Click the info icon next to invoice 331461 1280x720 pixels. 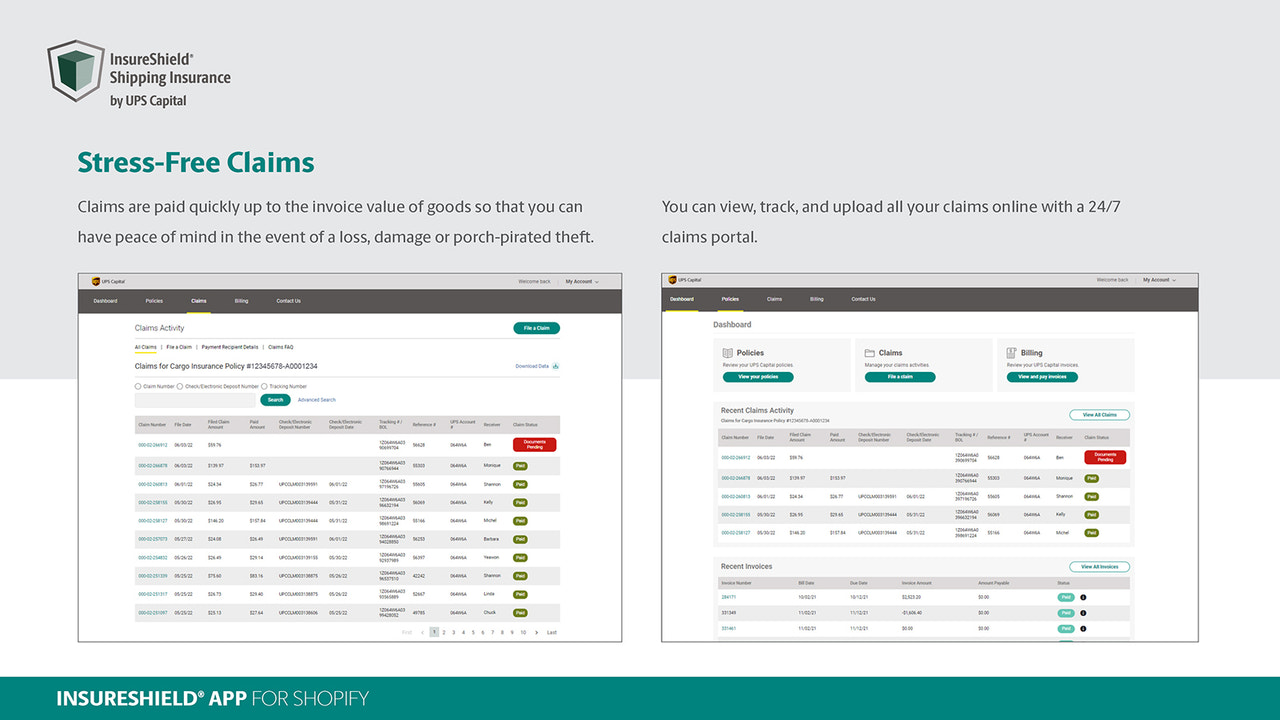(1084, 627)
